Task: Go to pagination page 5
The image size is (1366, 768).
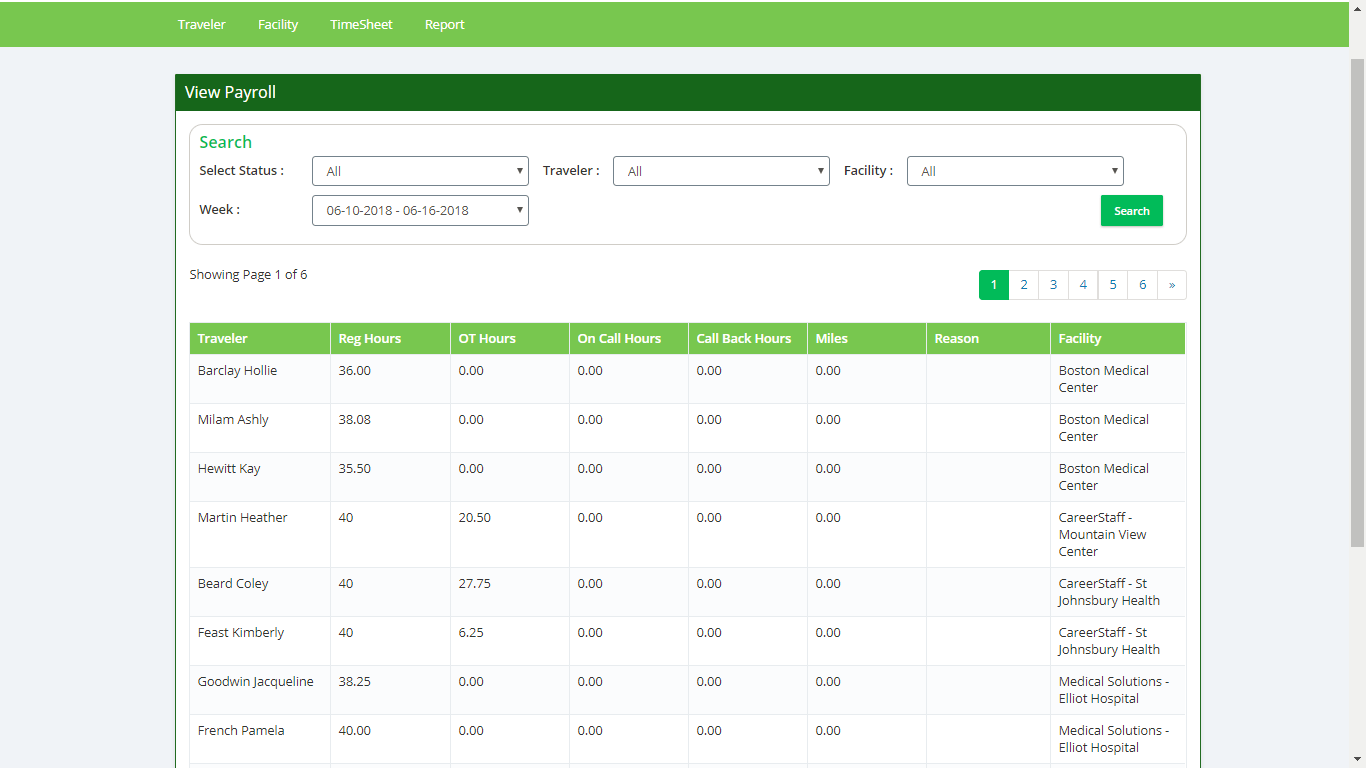Action: pyautogui.click(x=1112, y=285)
